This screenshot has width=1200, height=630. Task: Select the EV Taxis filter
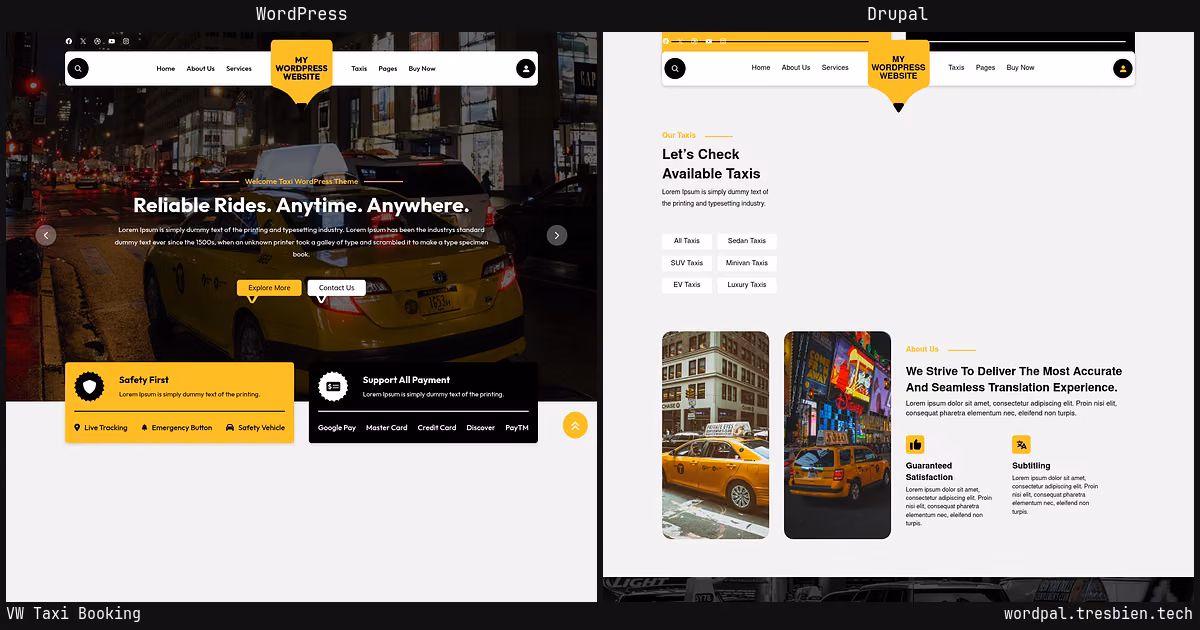[687, 285]
